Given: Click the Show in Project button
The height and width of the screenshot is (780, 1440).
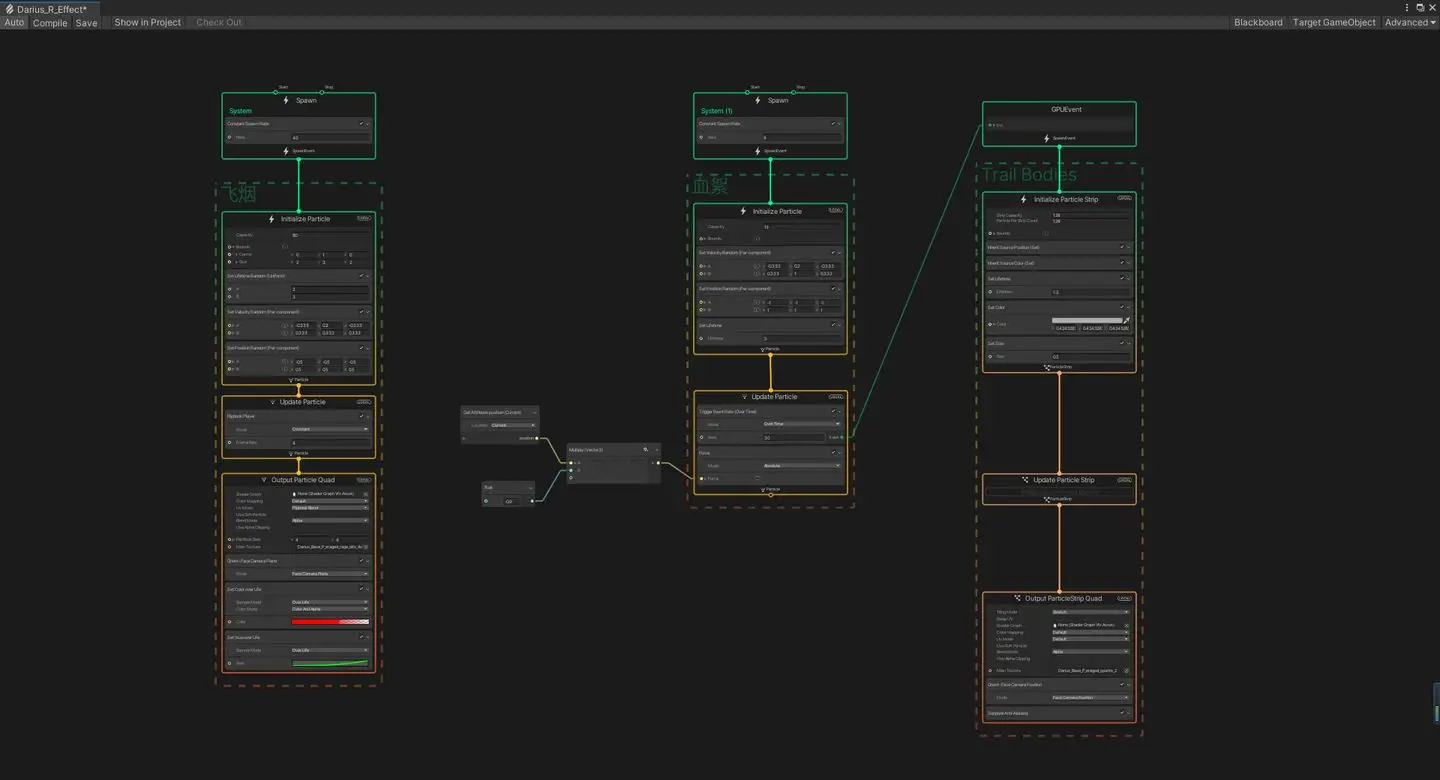Looking at the screenshot, I should 147,22.
